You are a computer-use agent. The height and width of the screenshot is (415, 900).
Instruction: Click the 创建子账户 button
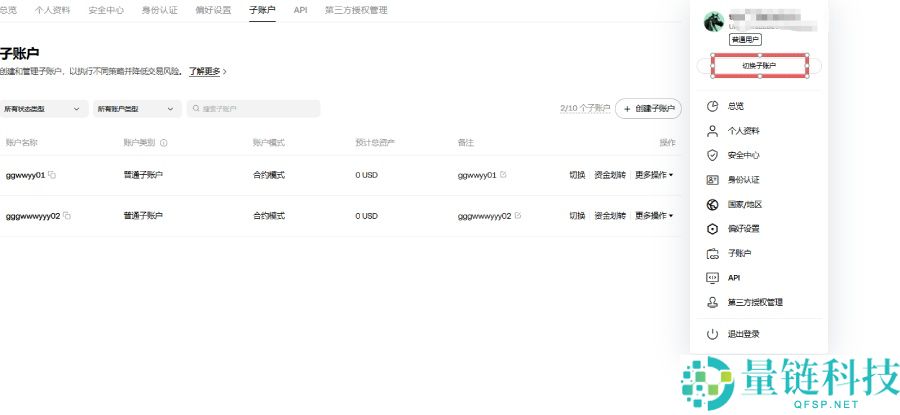pyautogui.click(x=648, y=108)
